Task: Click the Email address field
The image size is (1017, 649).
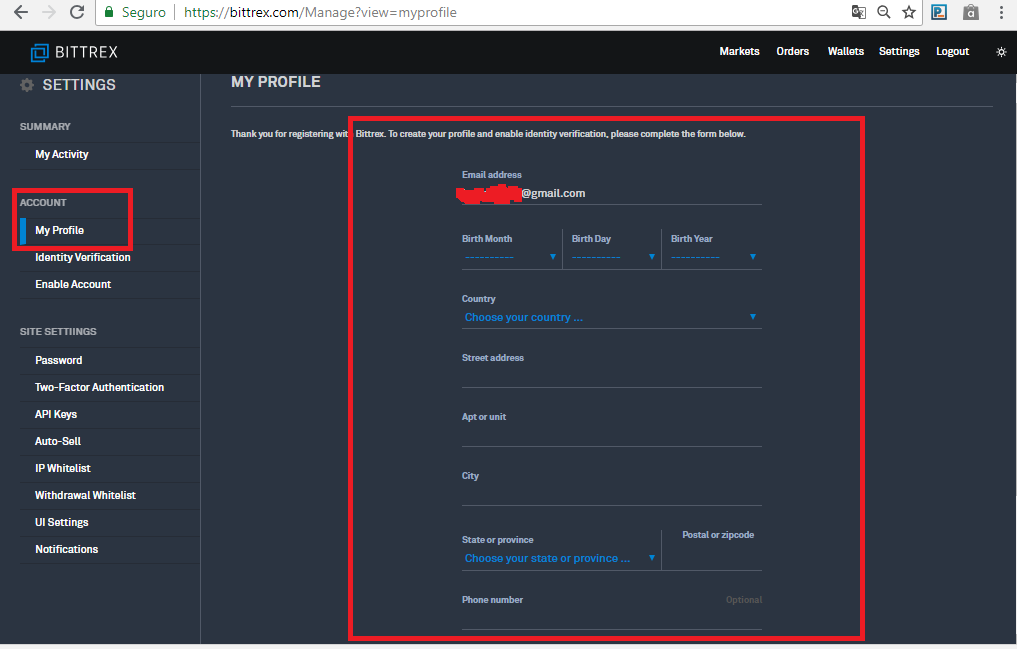Action: [x=611, y=193]
